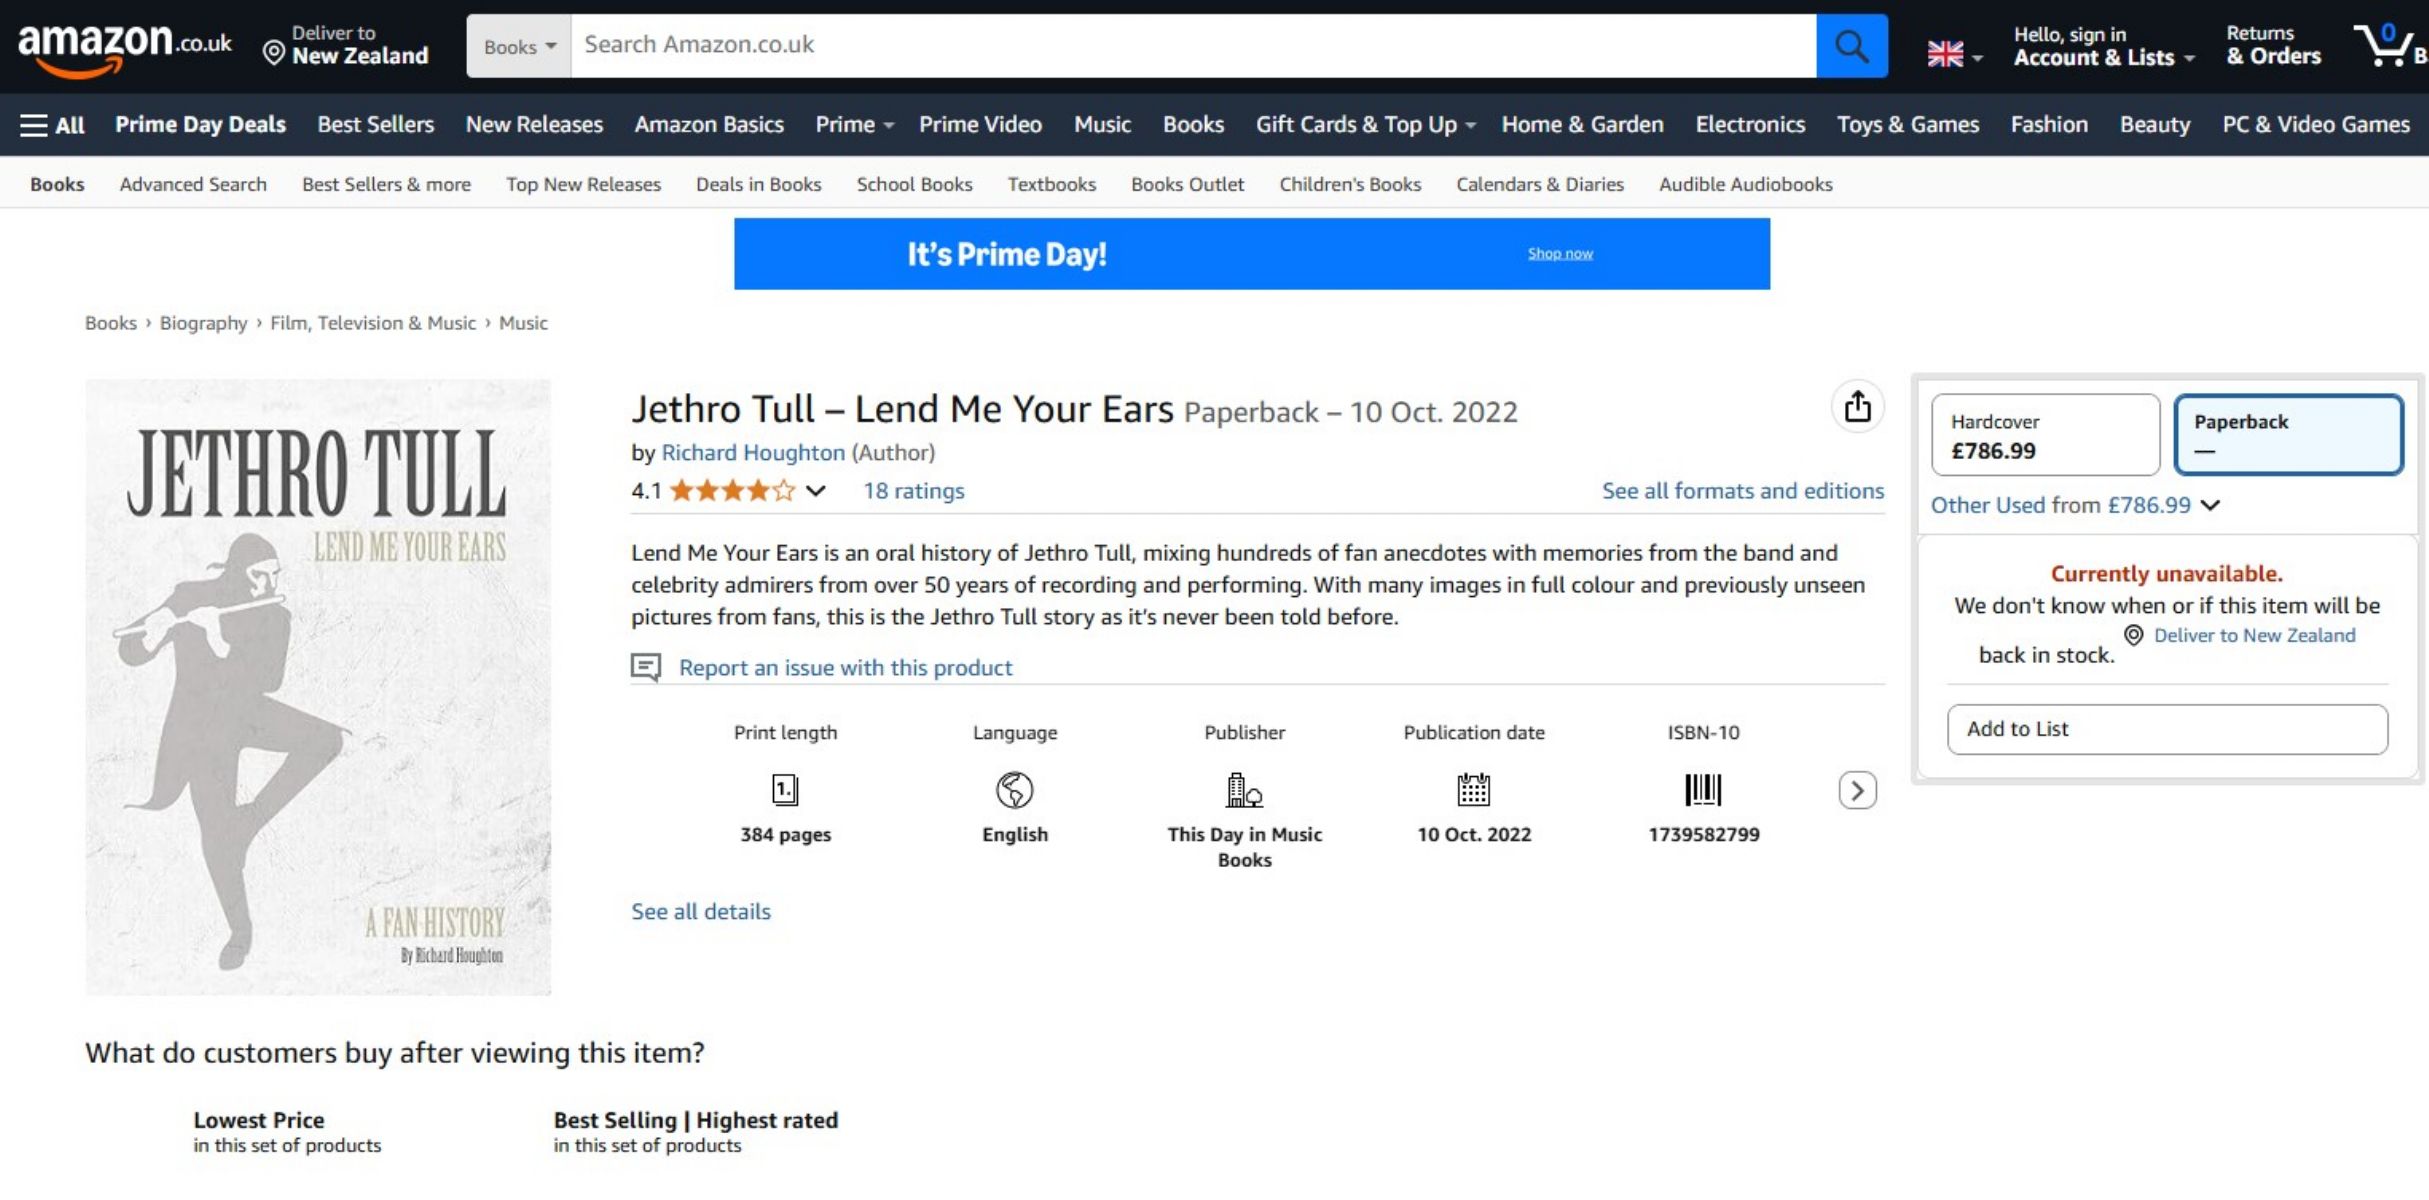Open Prime Day Deals
This screenshot has width=2429, height=1200.
tap(200, 125)
